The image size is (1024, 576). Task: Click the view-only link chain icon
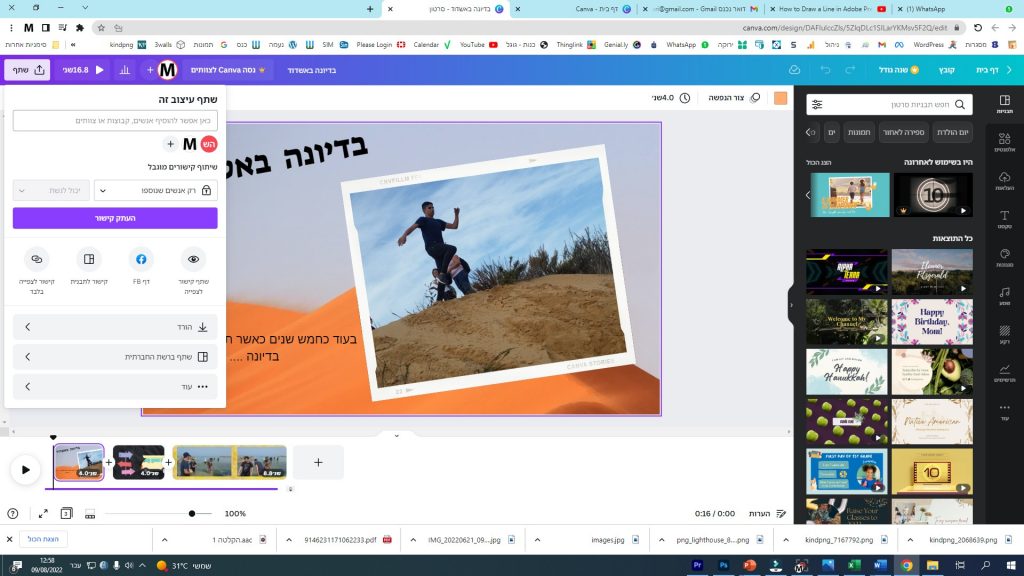click(x=37, y=259)
